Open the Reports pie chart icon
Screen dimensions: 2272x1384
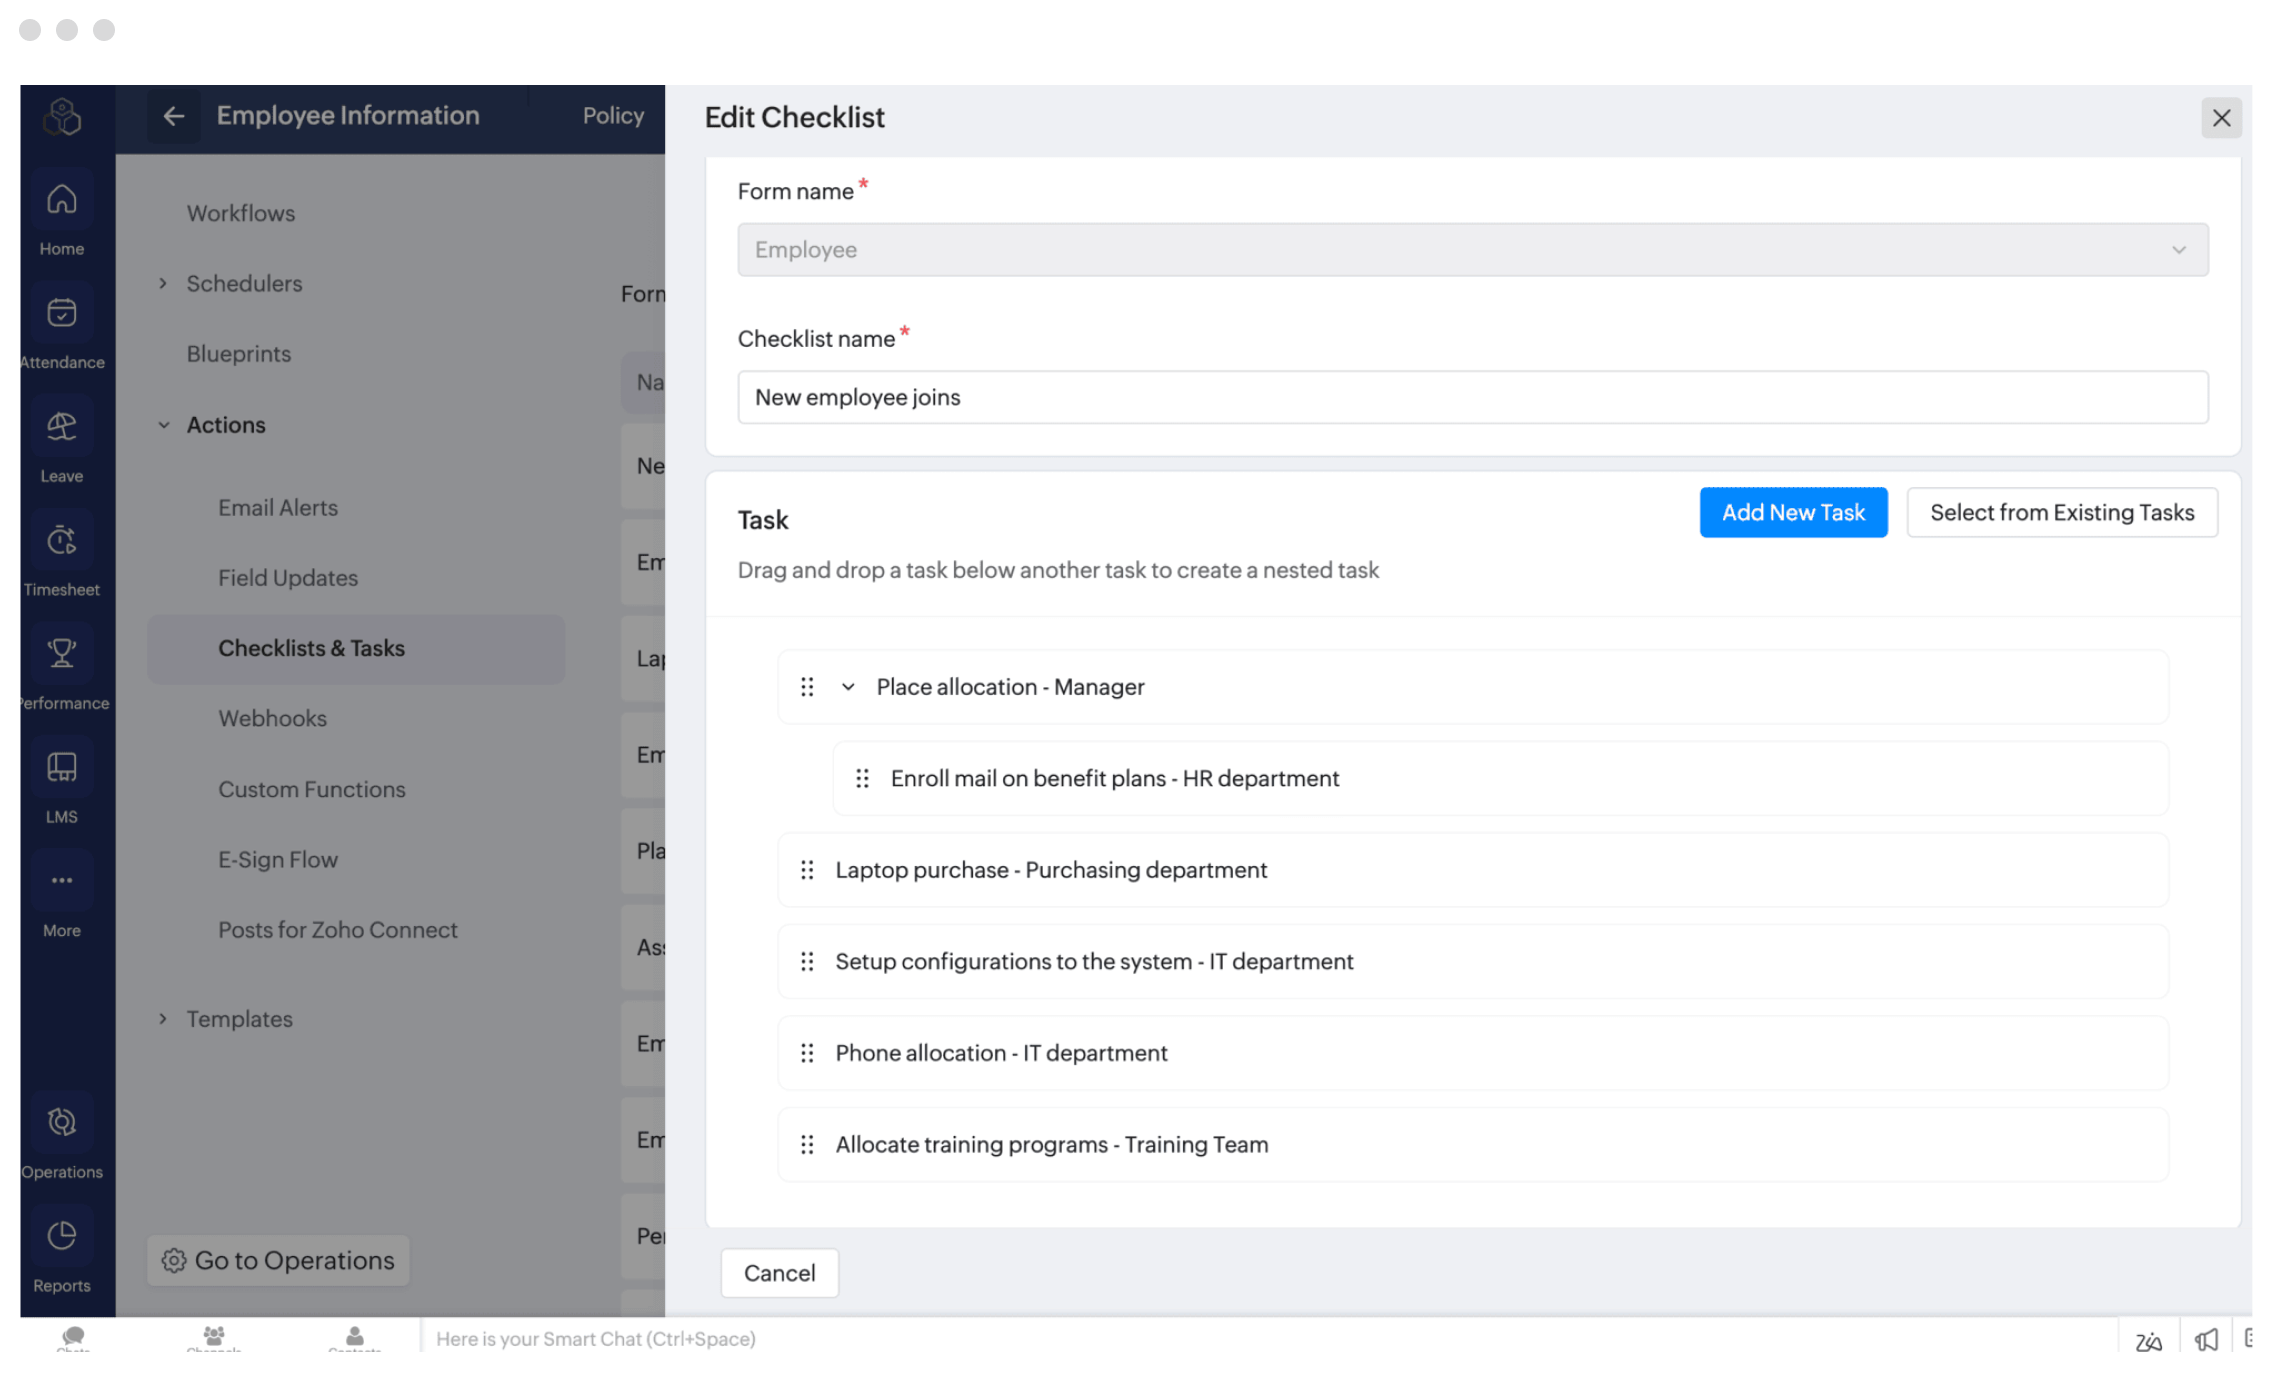(62, 1237)
